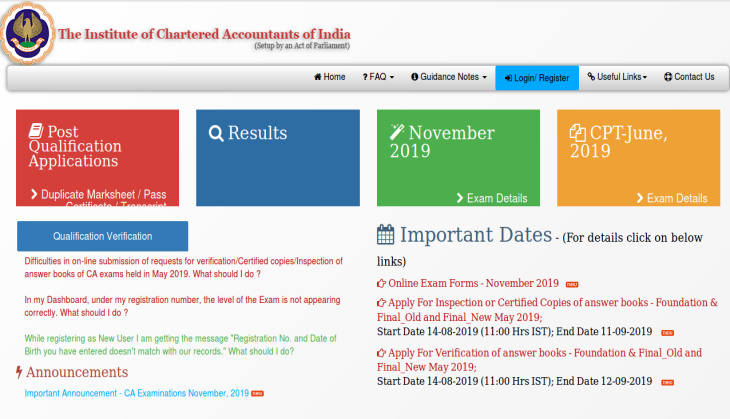The image size is (730, 419).
Task: Click new badge after End Date 11-09-2019
Action: pos(668,333)
